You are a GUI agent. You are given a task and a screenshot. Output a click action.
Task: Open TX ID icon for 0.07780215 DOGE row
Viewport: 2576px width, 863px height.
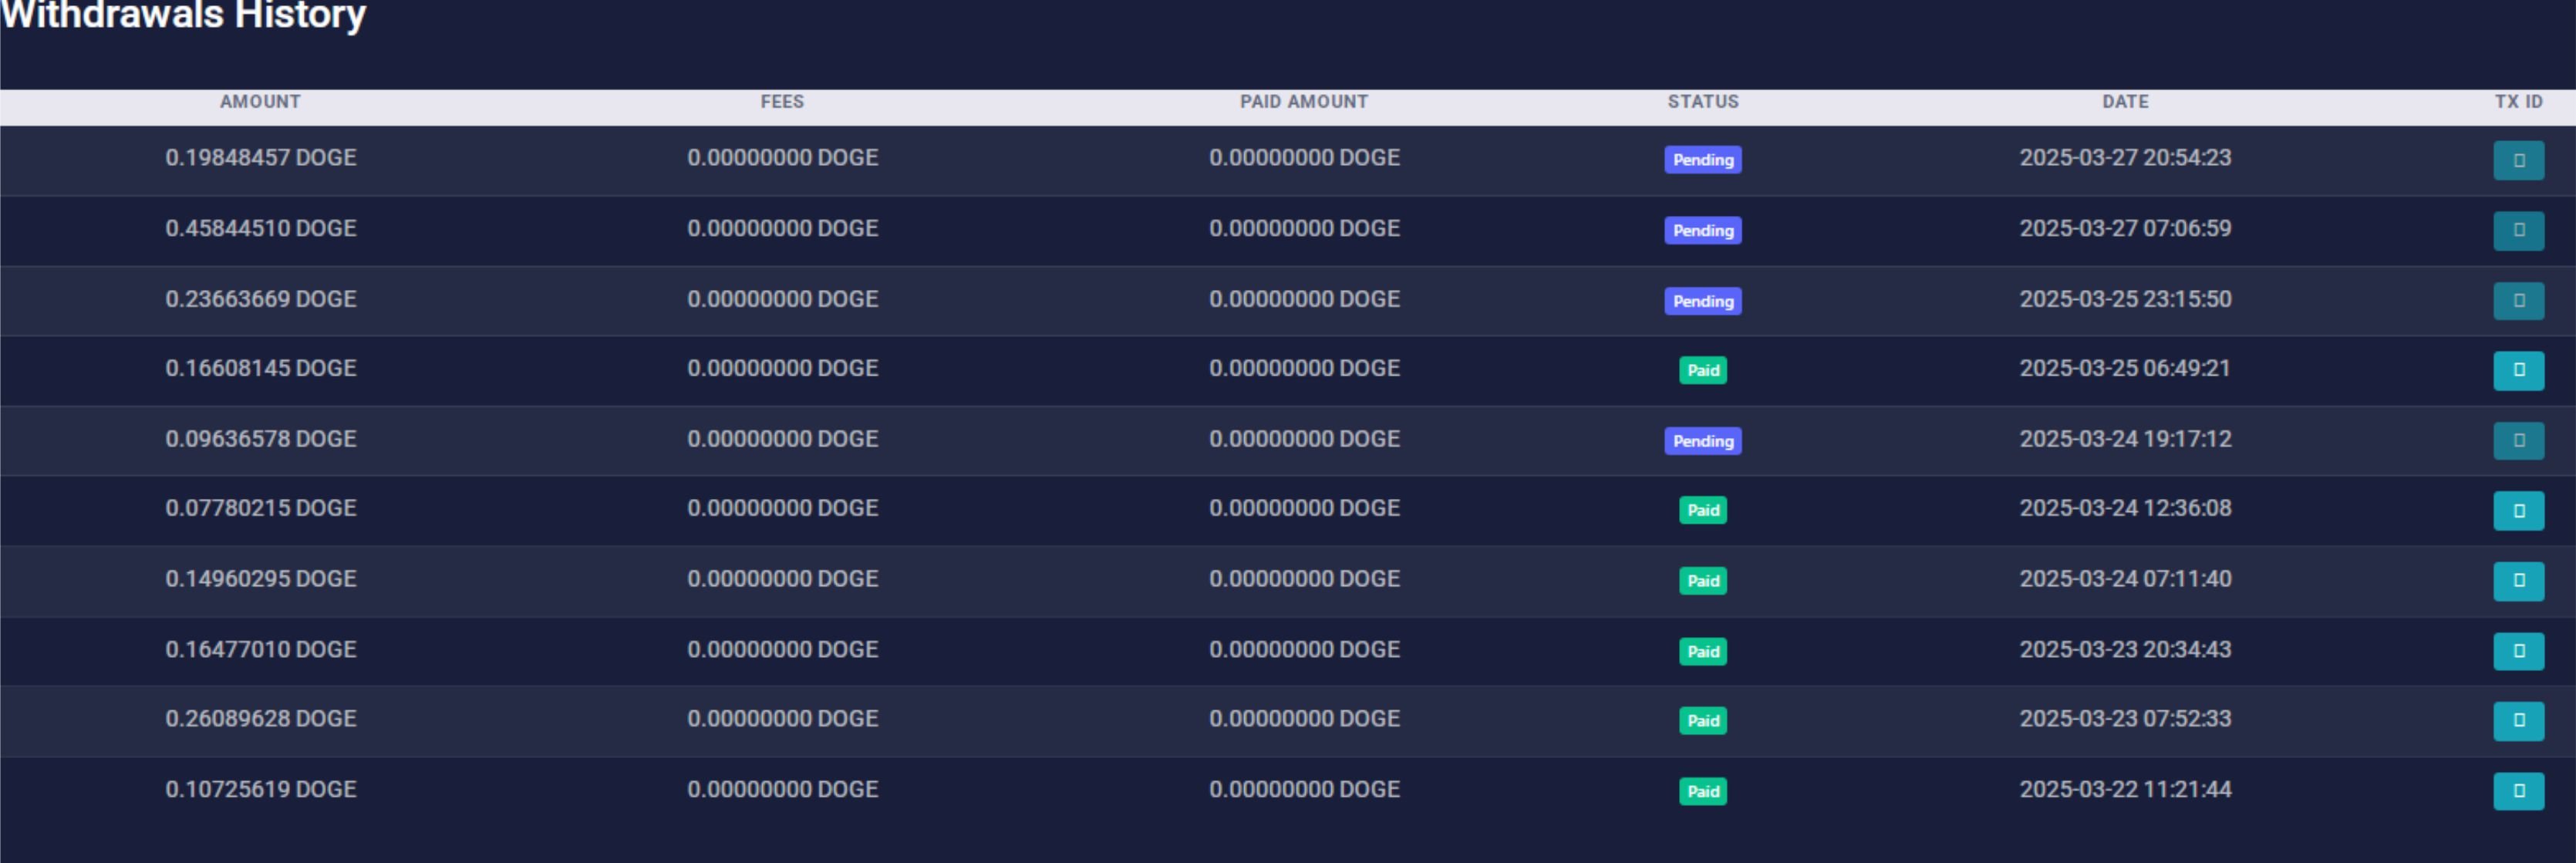[x=2518, y=511]
